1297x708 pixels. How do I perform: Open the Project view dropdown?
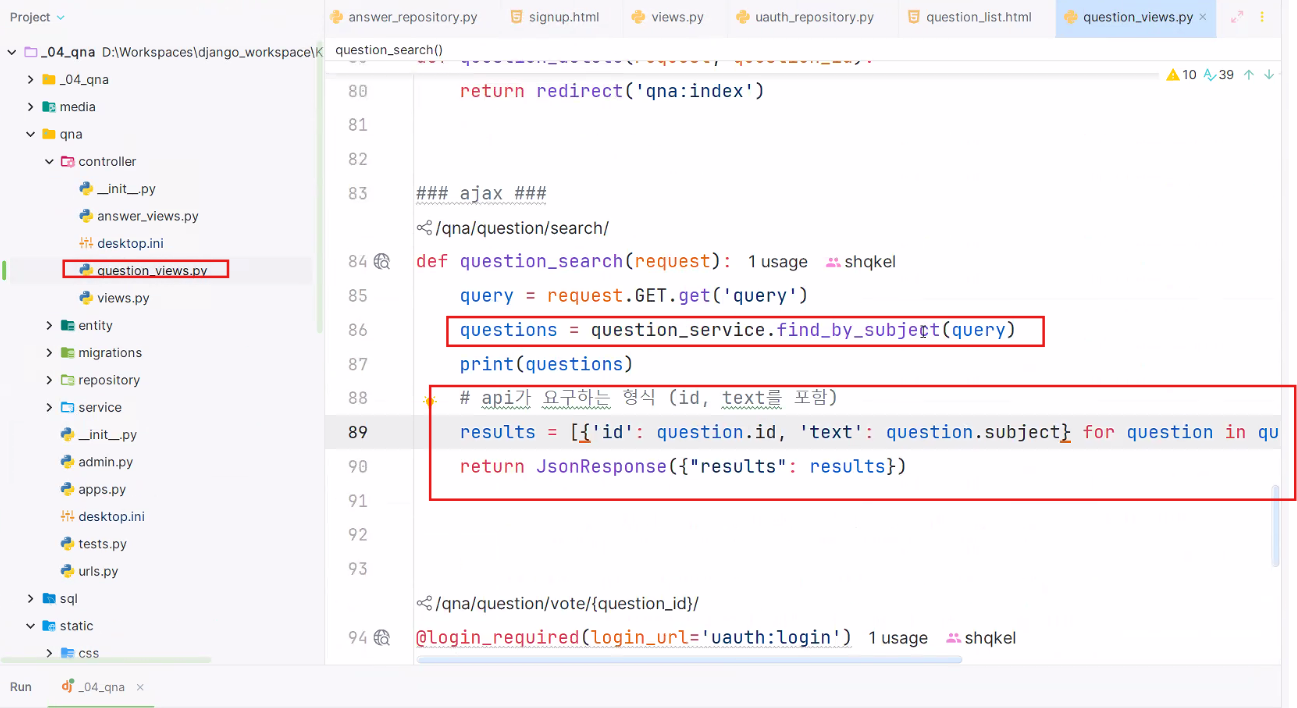point(37,17)
